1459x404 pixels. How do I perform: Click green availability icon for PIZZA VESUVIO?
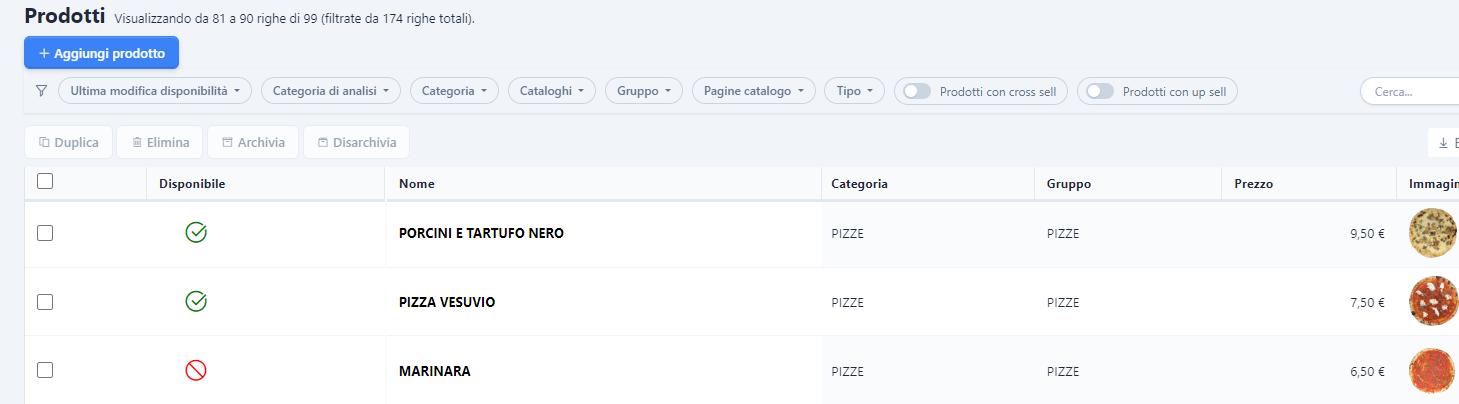tap(196, 301)
